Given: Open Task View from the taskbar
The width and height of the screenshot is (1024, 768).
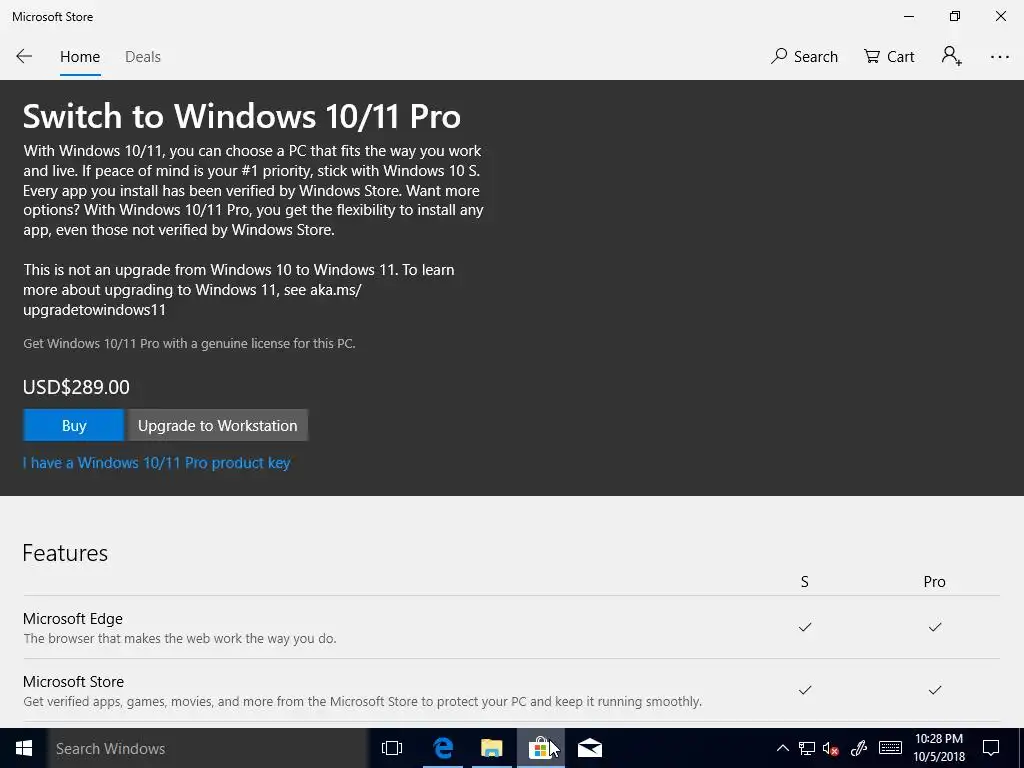Looking at the screenshot, I should [392, 748].
